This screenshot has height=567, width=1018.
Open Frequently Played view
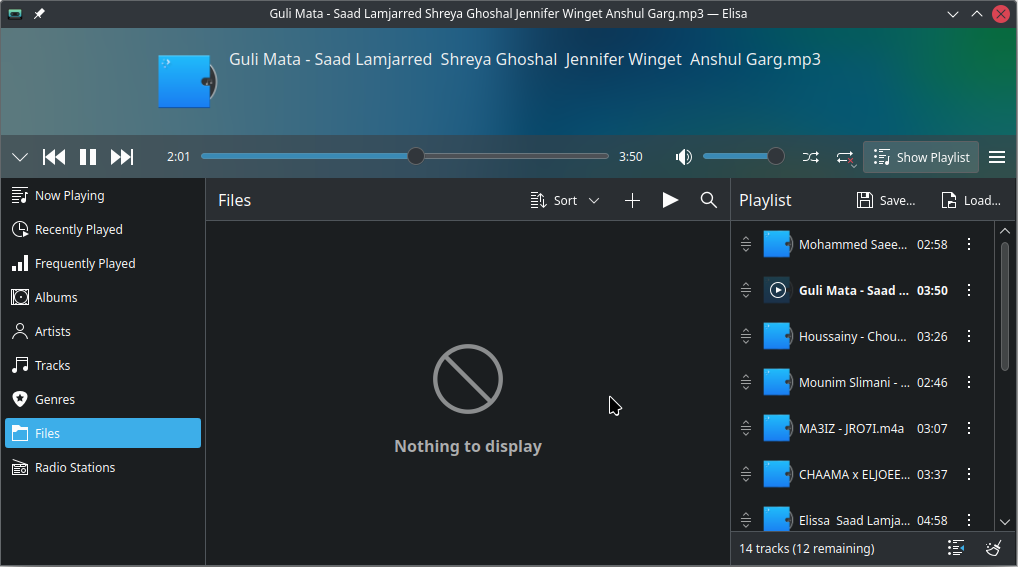(x=103, y=263)
